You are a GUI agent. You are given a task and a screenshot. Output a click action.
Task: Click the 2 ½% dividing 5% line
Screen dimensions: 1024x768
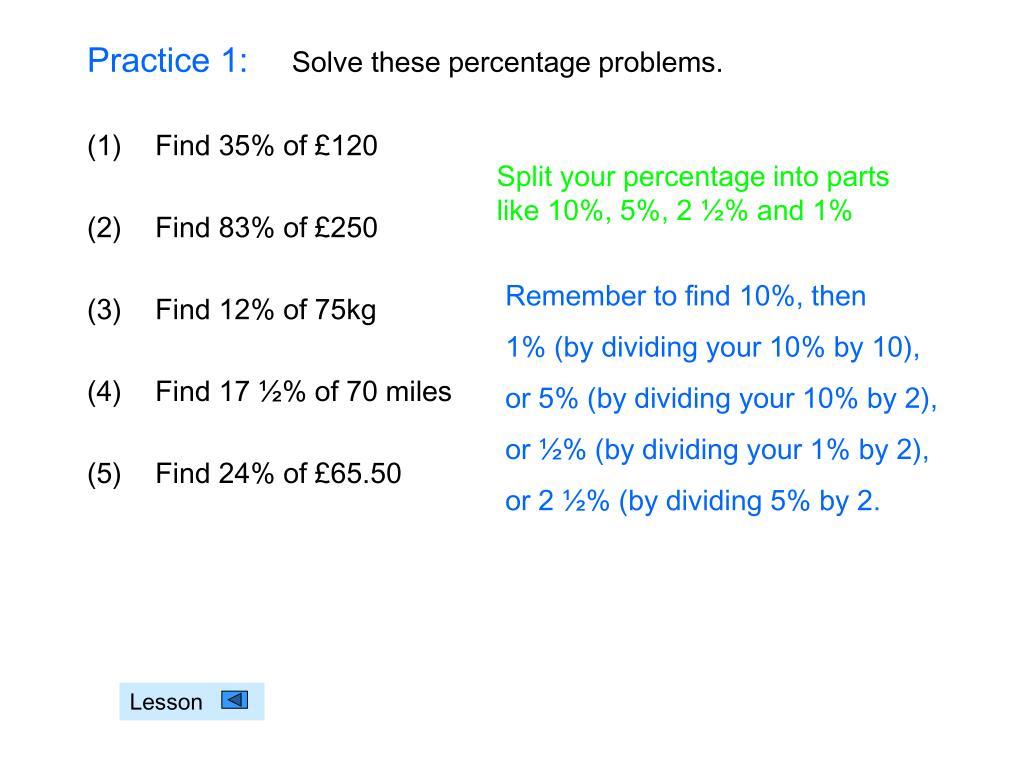693,502
